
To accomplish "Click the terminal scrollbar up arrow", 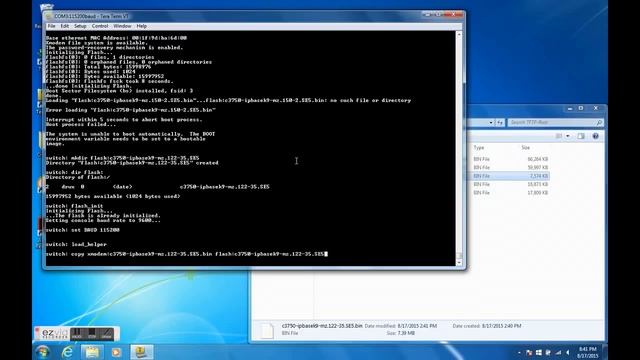I will coord(459,35).
